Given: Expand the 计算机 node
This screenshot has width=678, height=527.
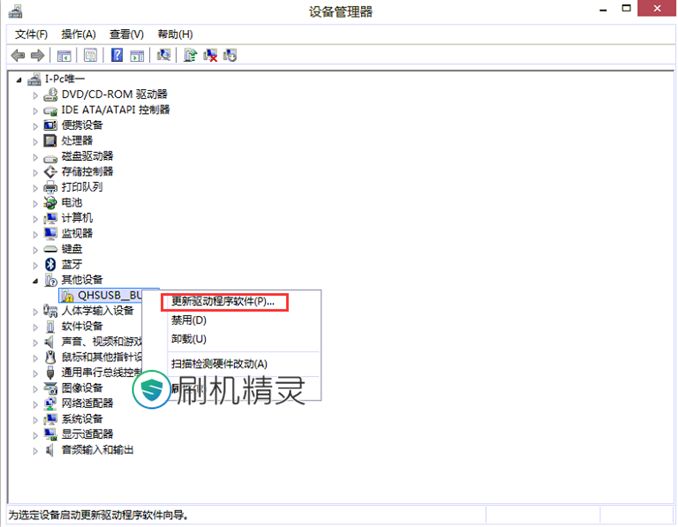Looking at the screenshot, I should [35, 219].
